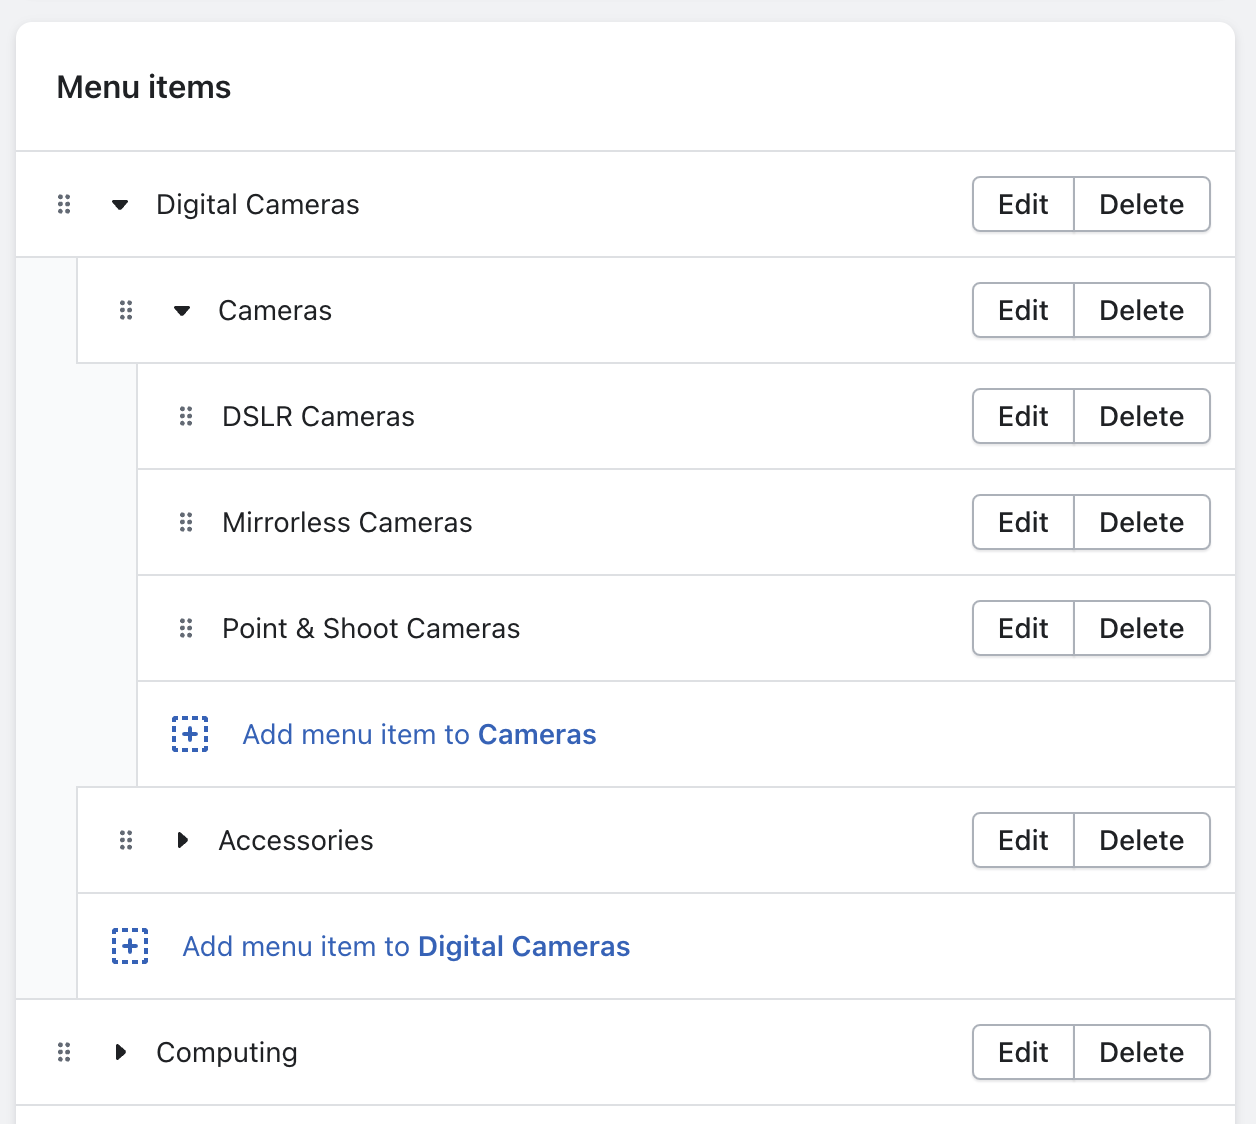The width and height of the screenshot is (1256, 1124).
Task: Click Add menu item to Digital Cameras
Action: point(405,946)
